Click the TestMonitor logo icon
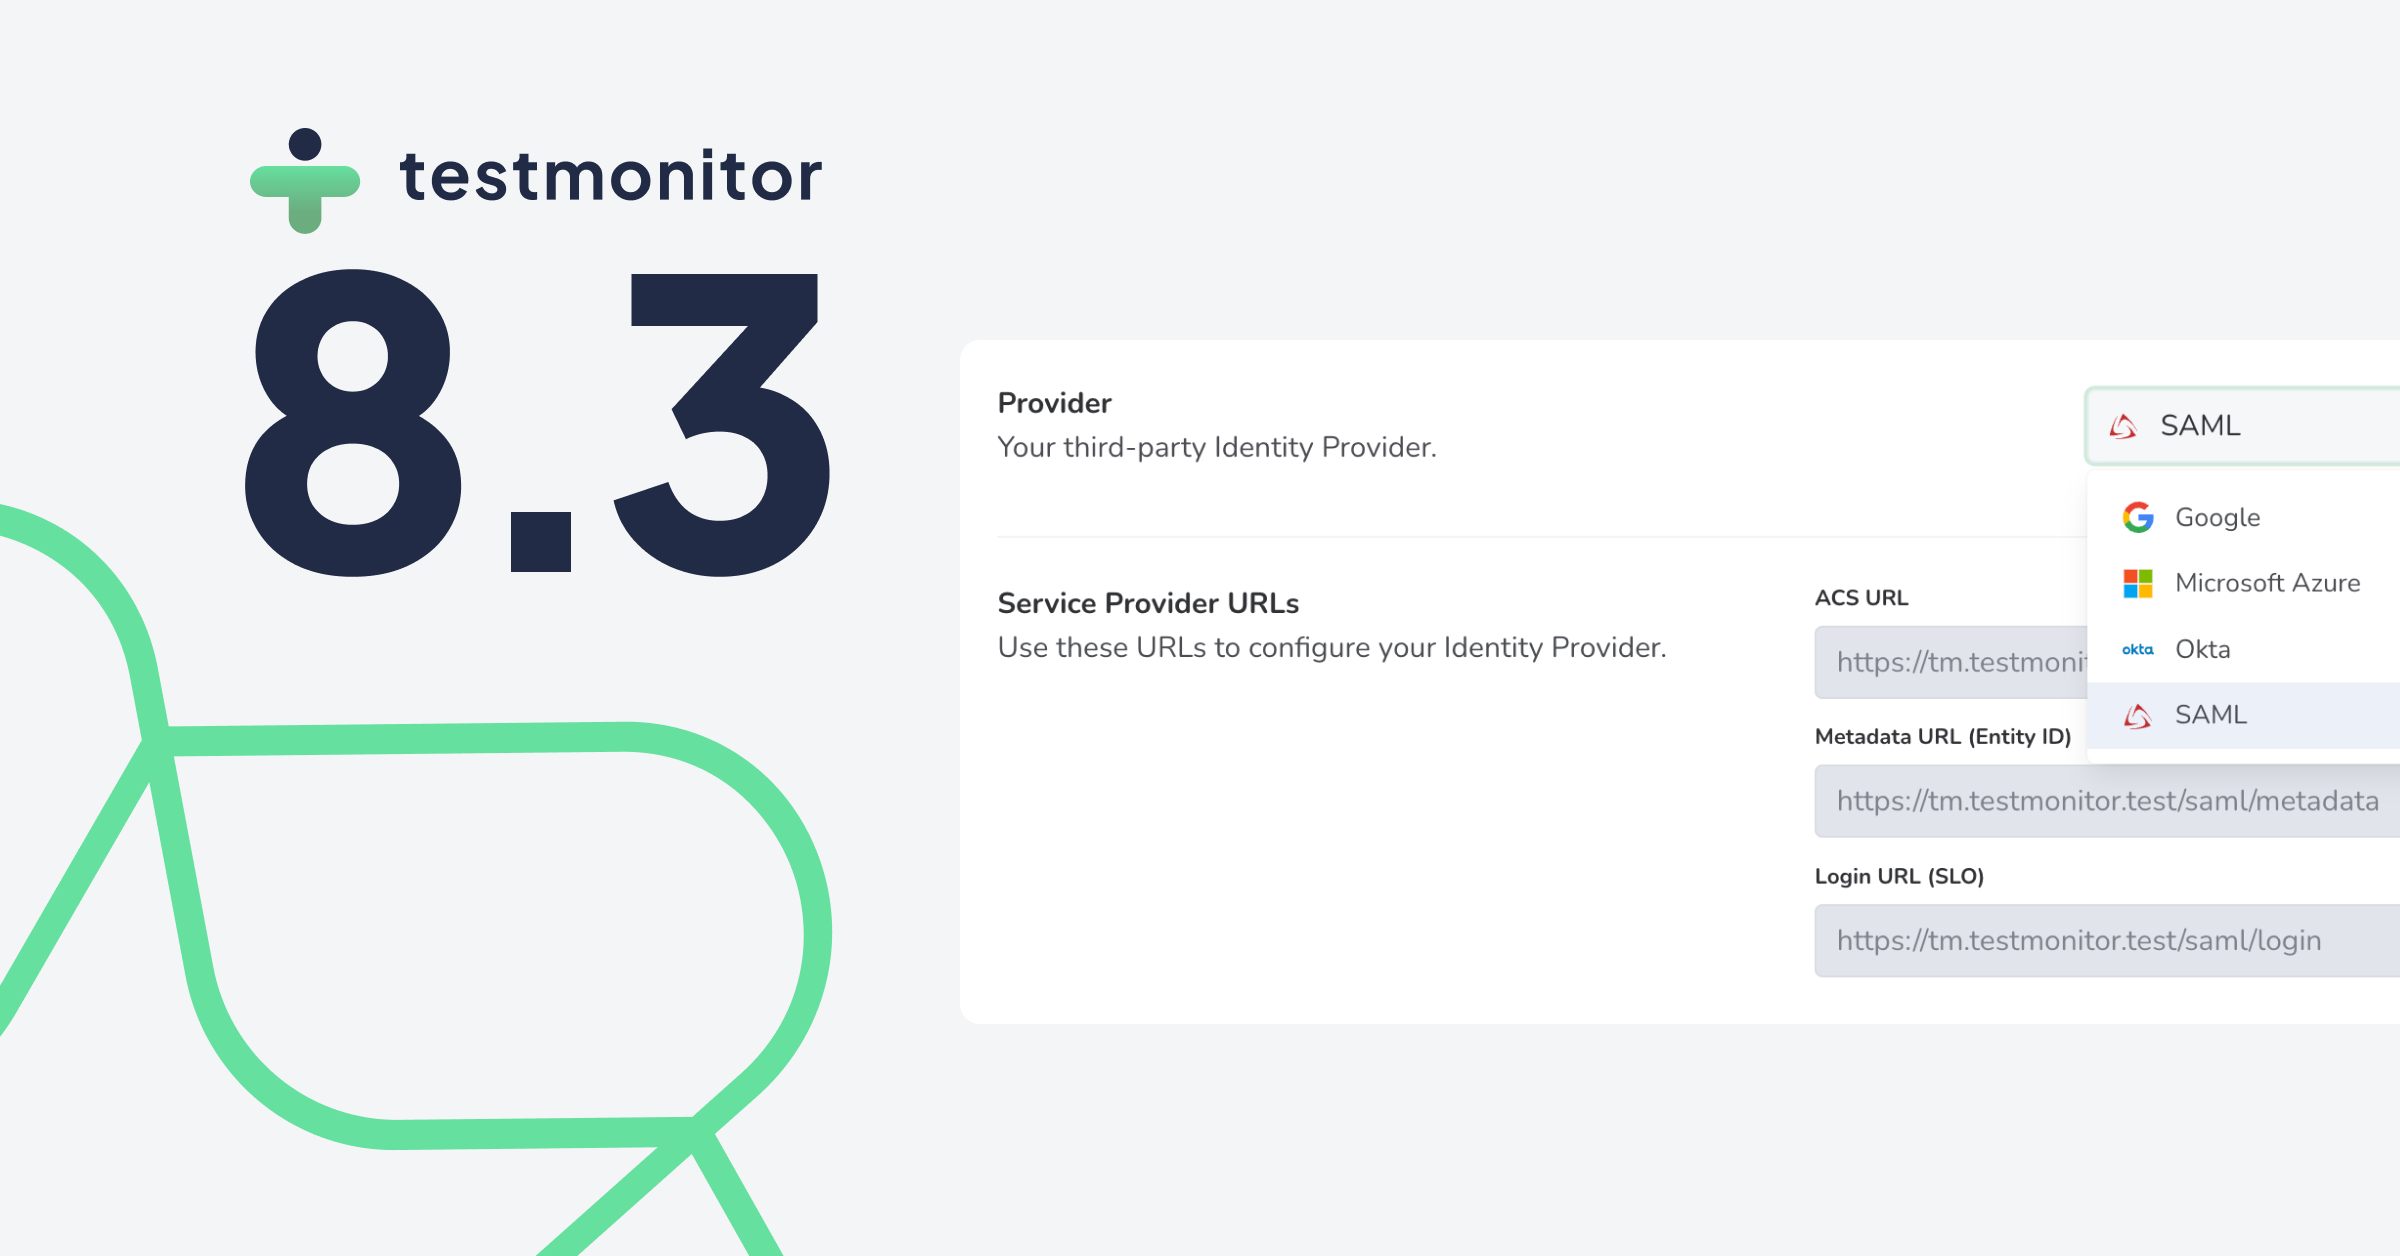The height and width of the screenshot is (1256, 2400). point(304,181)
